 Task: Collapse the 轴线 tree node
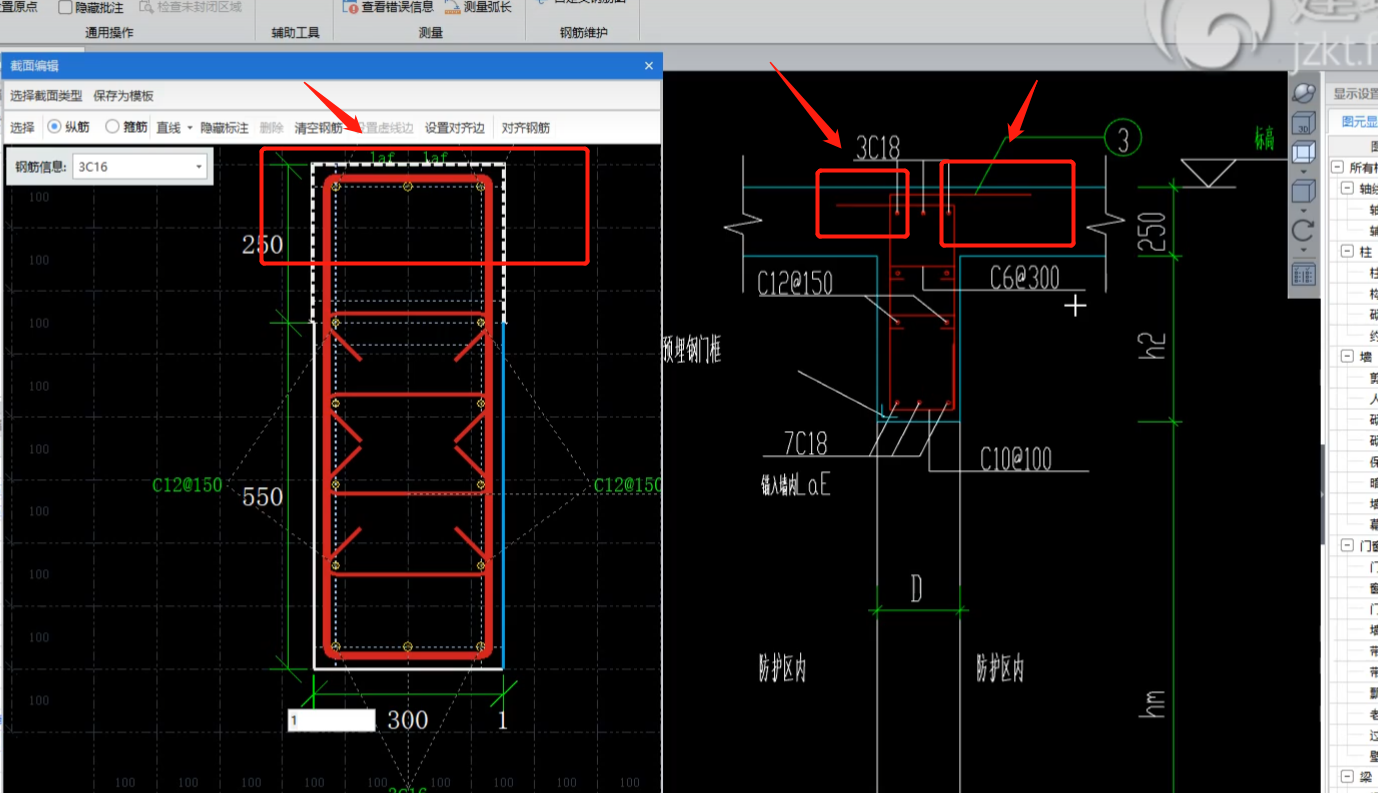click(x=1348, y=189)
